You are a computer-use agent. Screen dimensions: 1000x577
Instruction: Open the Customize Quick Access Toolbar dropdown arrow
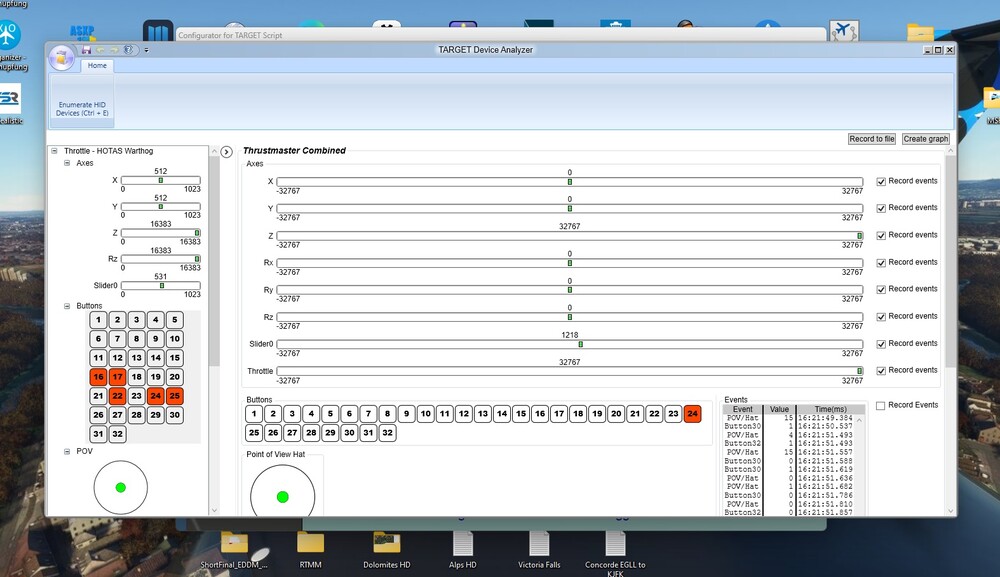(146, 50)
